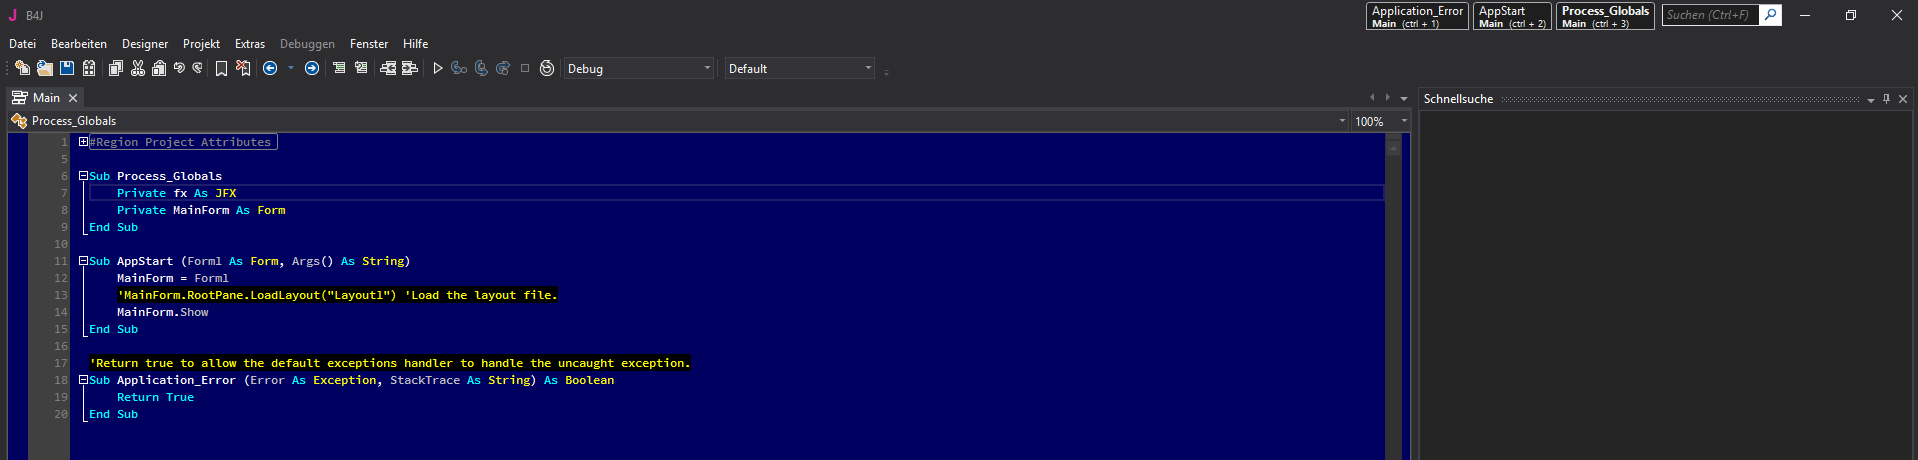Open the Projekt menu
Screen dimensions: 1918x460
(x=201, y=44)
